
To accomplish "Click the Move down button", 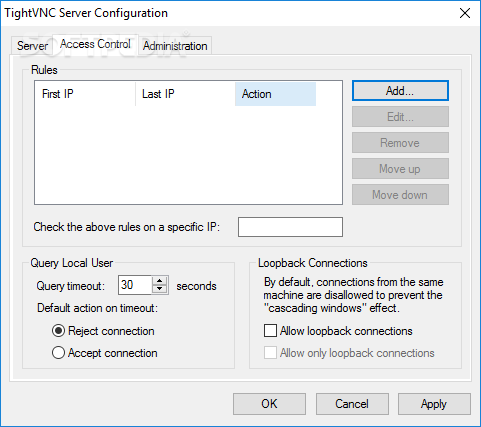I will pos(400,195).
